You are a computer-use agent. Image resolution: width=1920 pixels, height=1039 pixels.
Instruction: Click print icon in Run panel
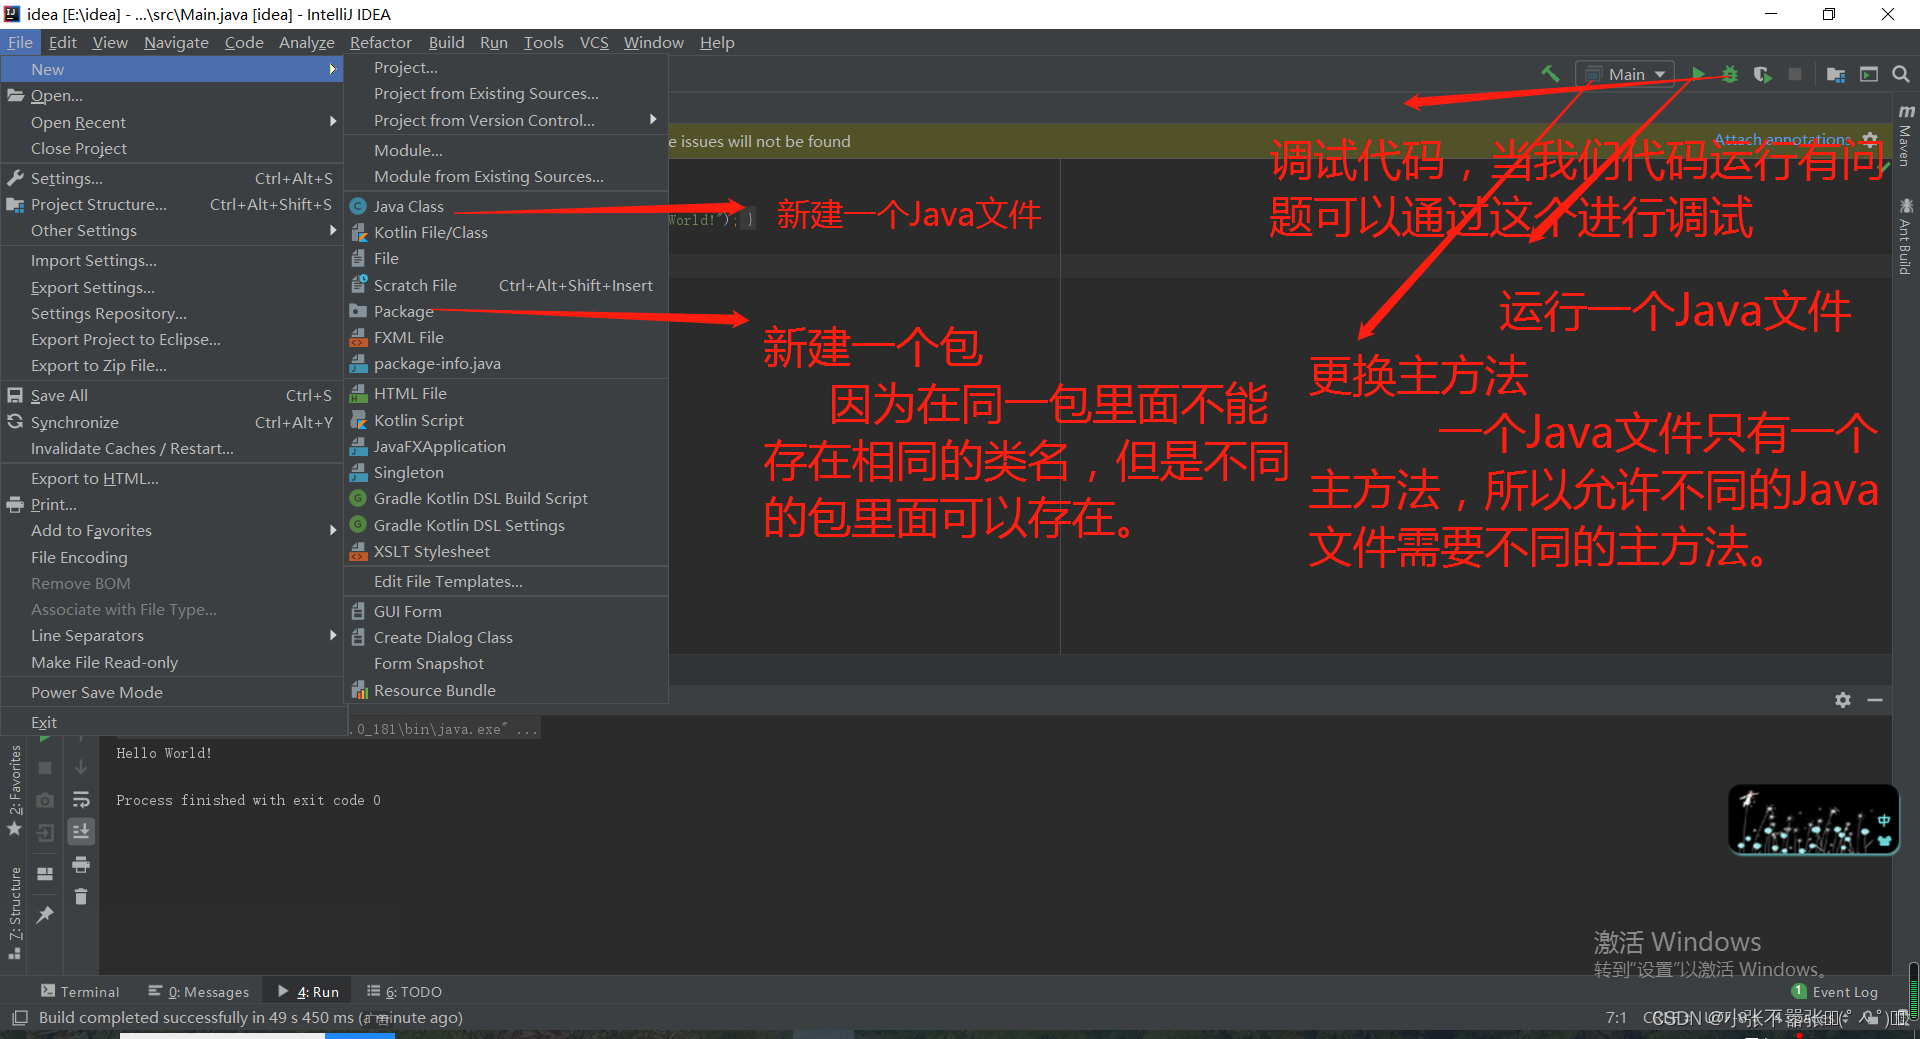(81, 864)
